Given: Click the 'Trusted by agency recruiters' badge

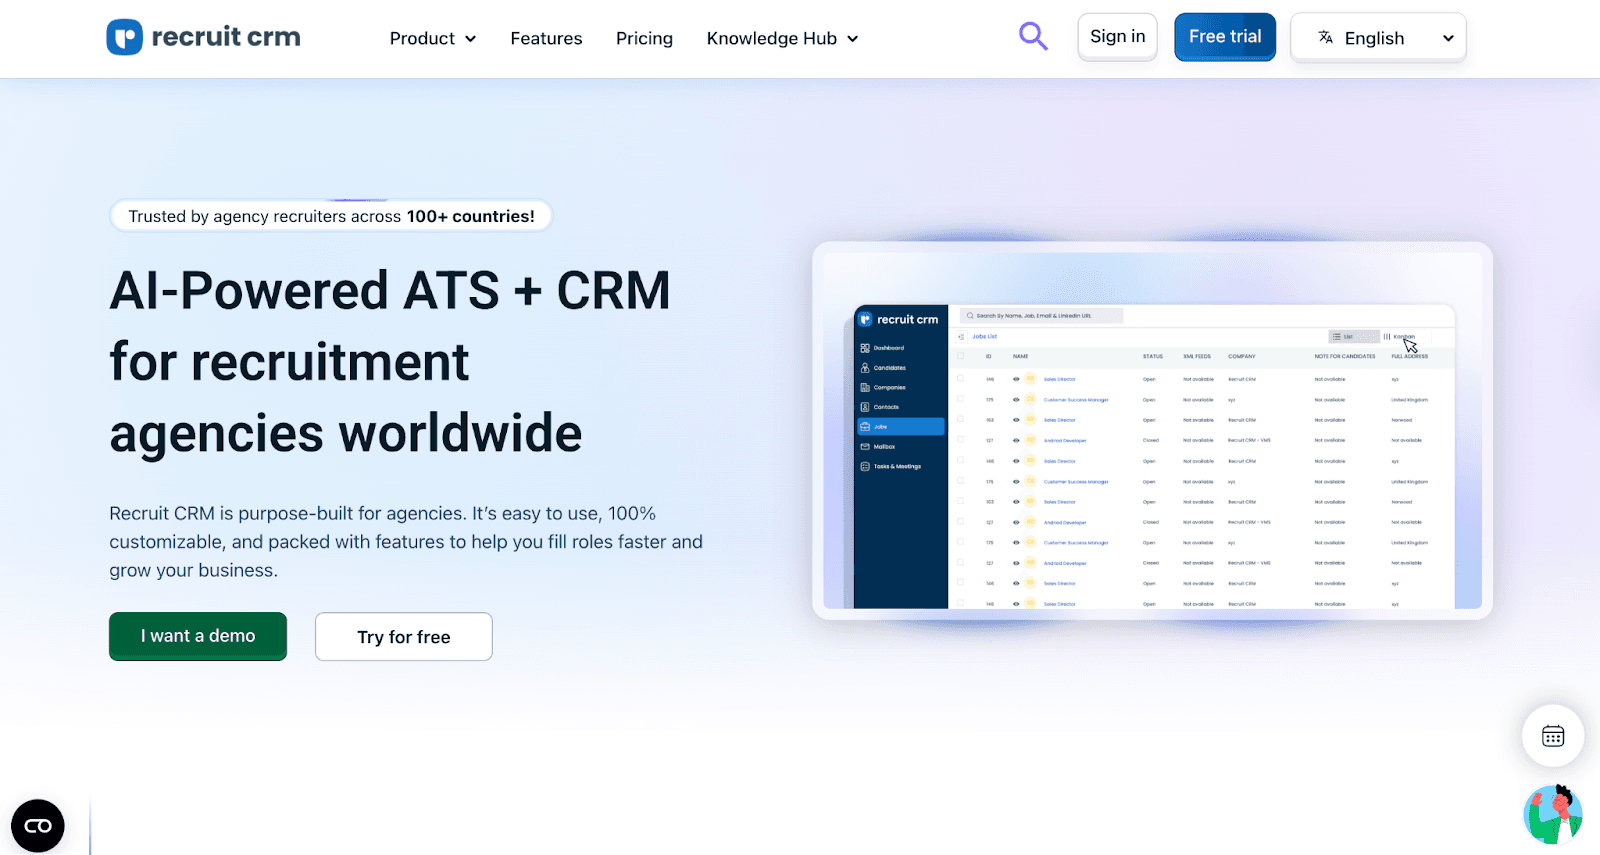Looking at the screenshot, I should pos(331,216).
